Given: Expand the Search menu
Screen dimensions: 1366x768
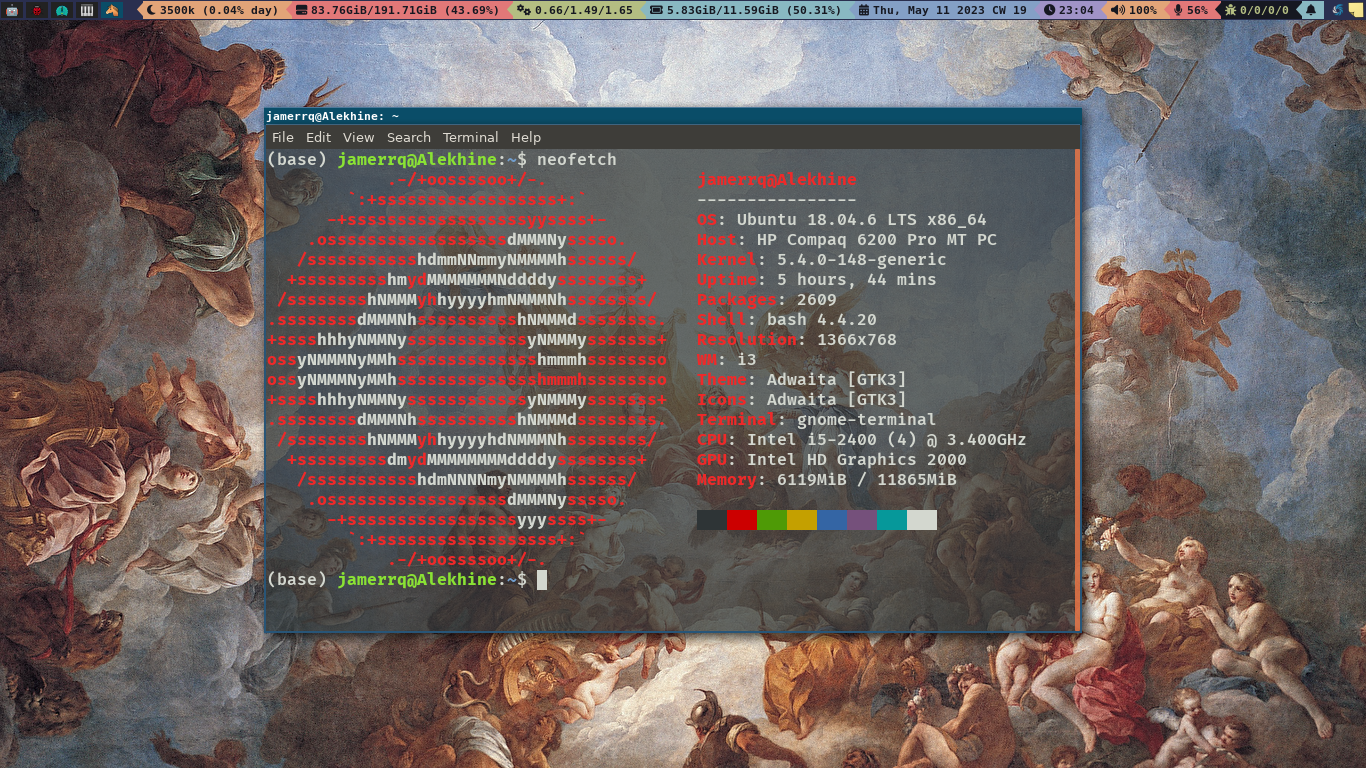Looking at the screenshot, I should pyautogui.click(x=408, y=138).
